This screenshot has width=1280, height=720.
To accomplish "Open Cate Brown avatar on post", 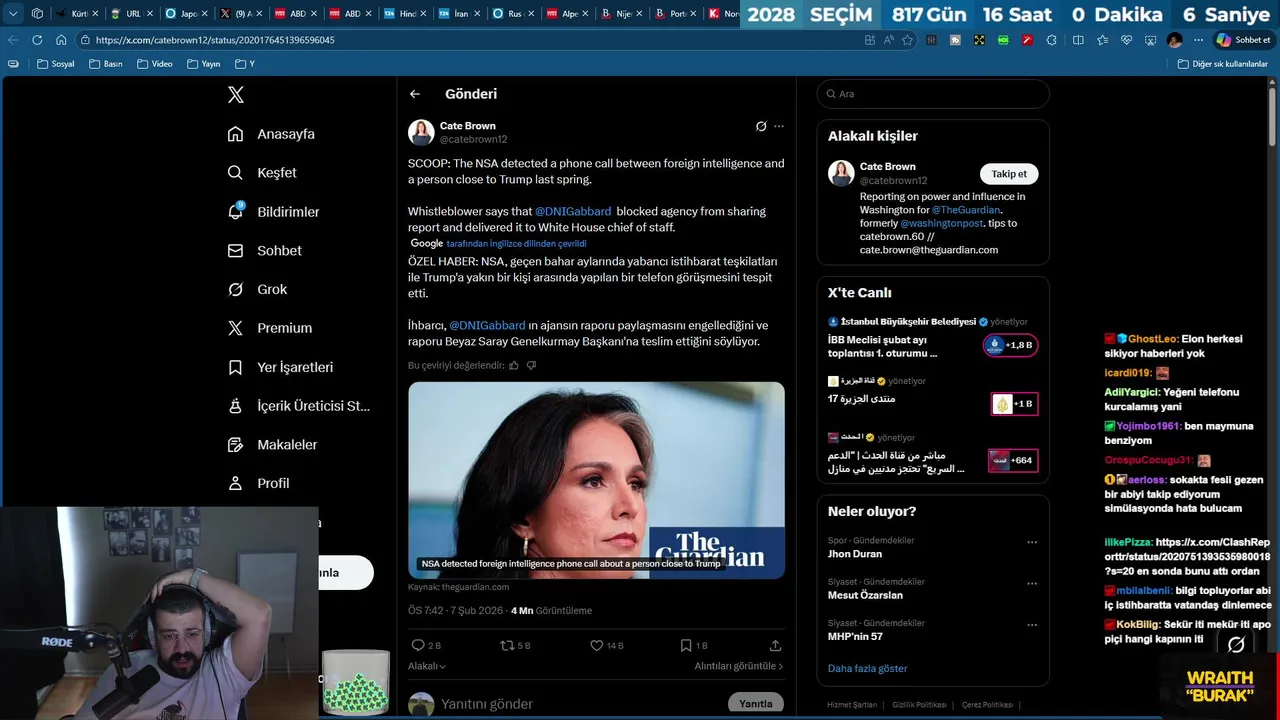I will (421, 133).
